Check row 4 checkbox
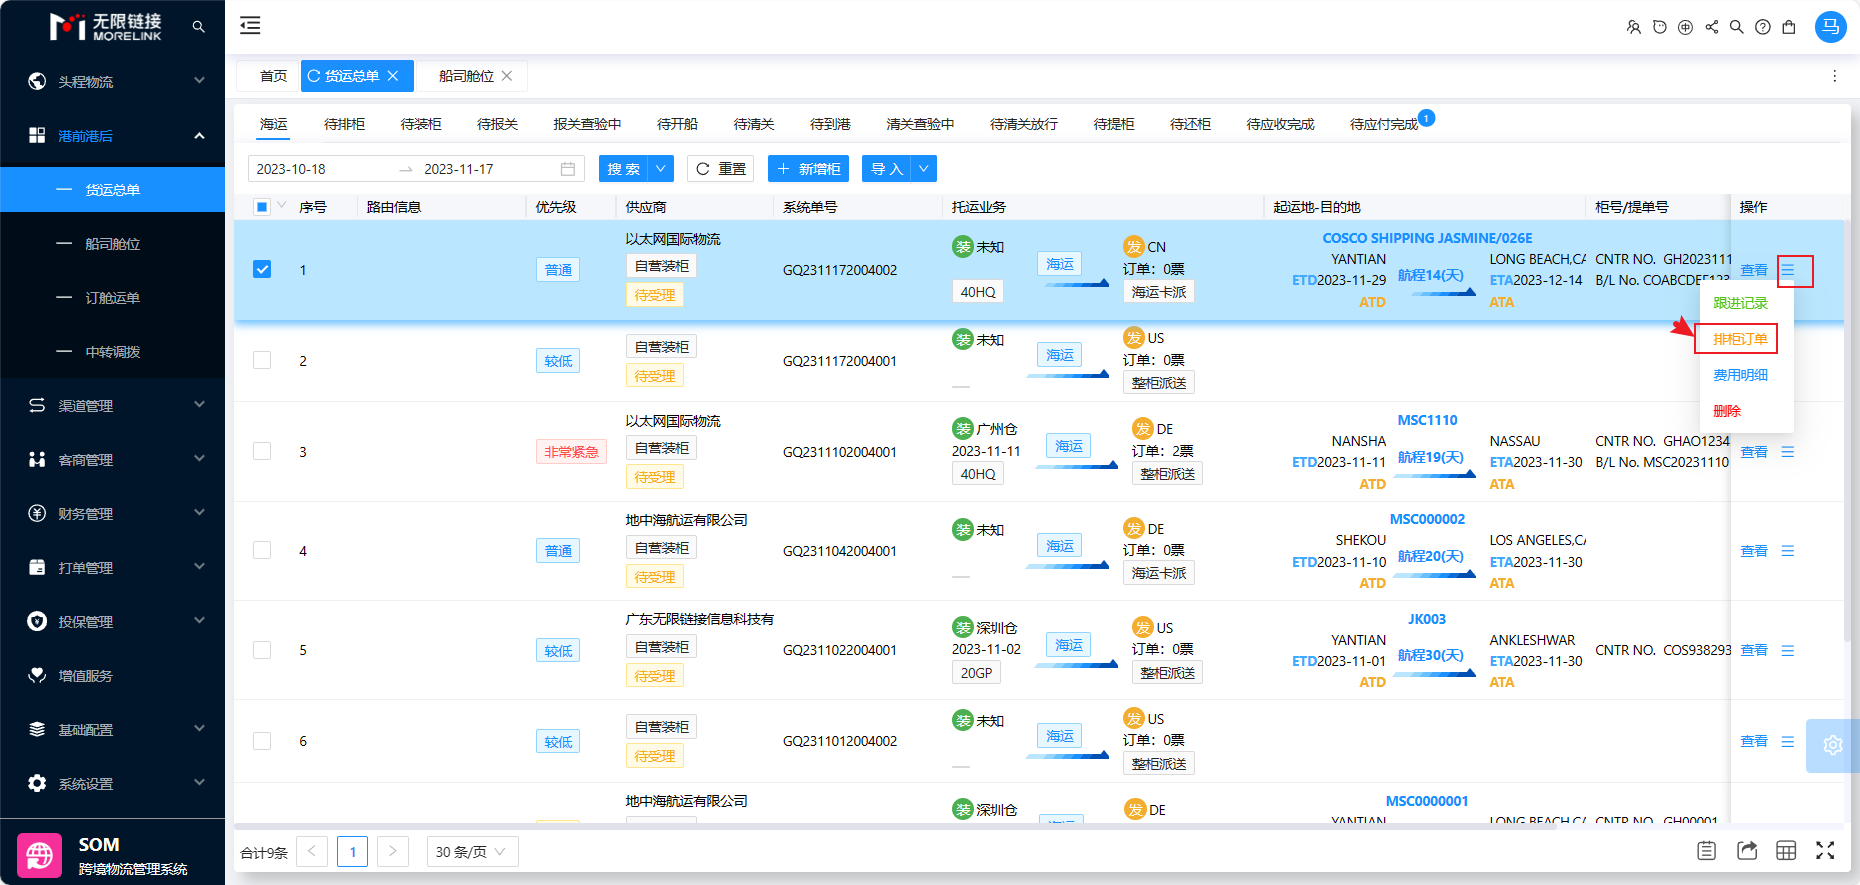 pos(262,551)
